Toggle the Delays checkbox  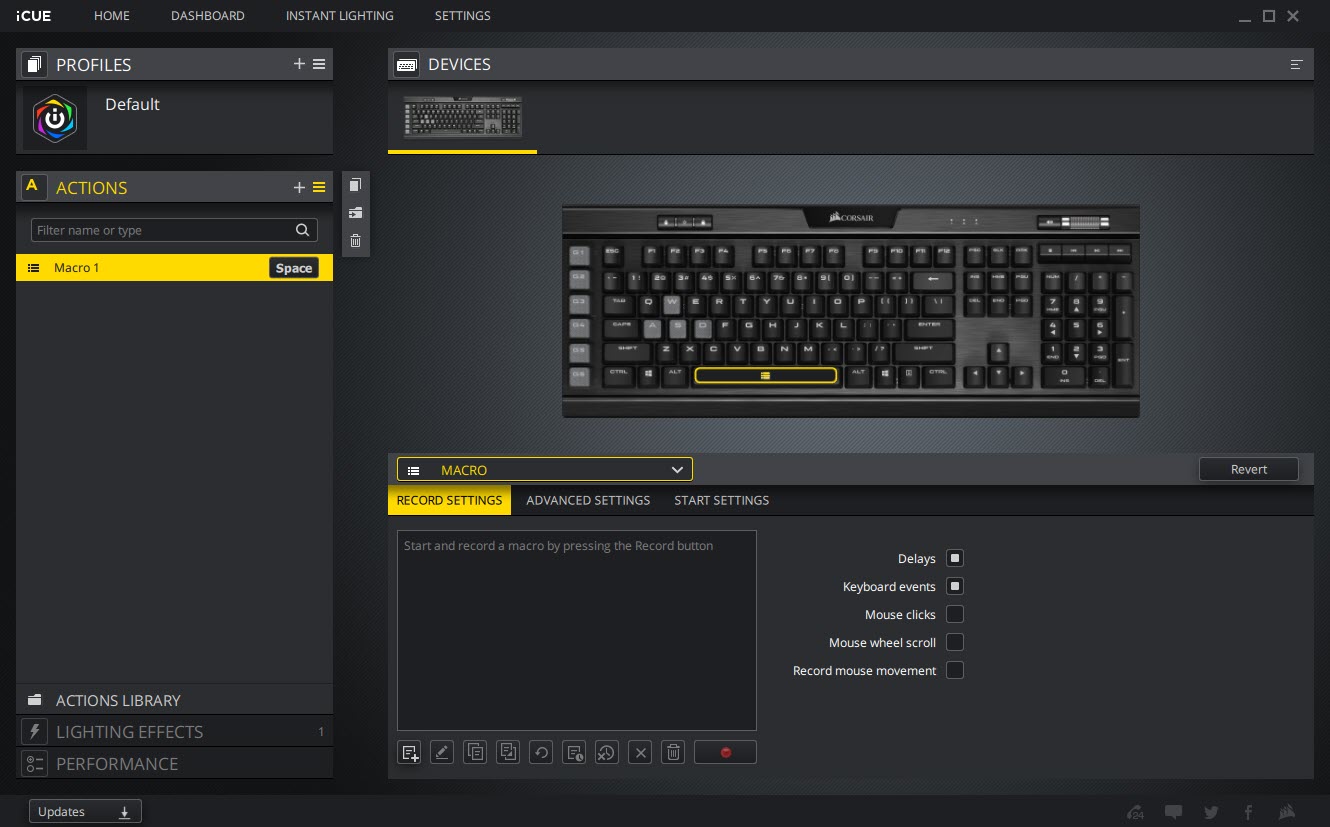point(955,558)
